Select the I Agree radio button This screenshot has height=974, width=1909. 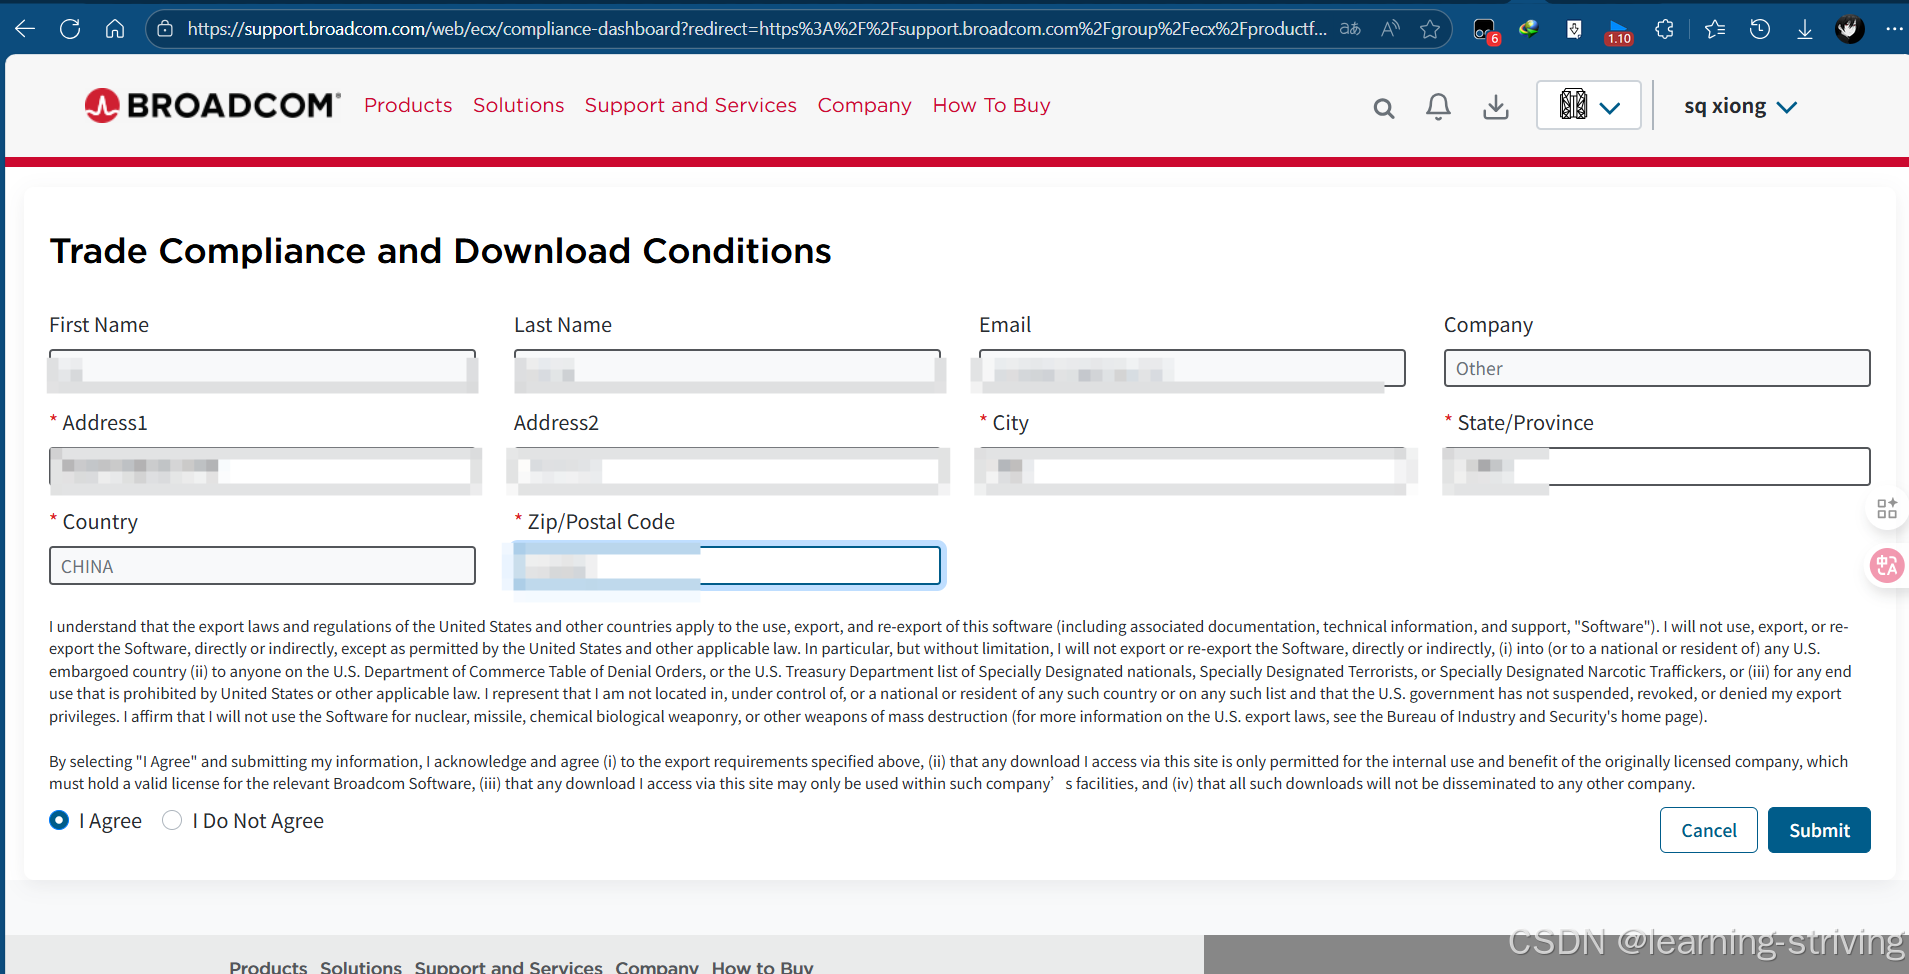[x=59, y=820]
